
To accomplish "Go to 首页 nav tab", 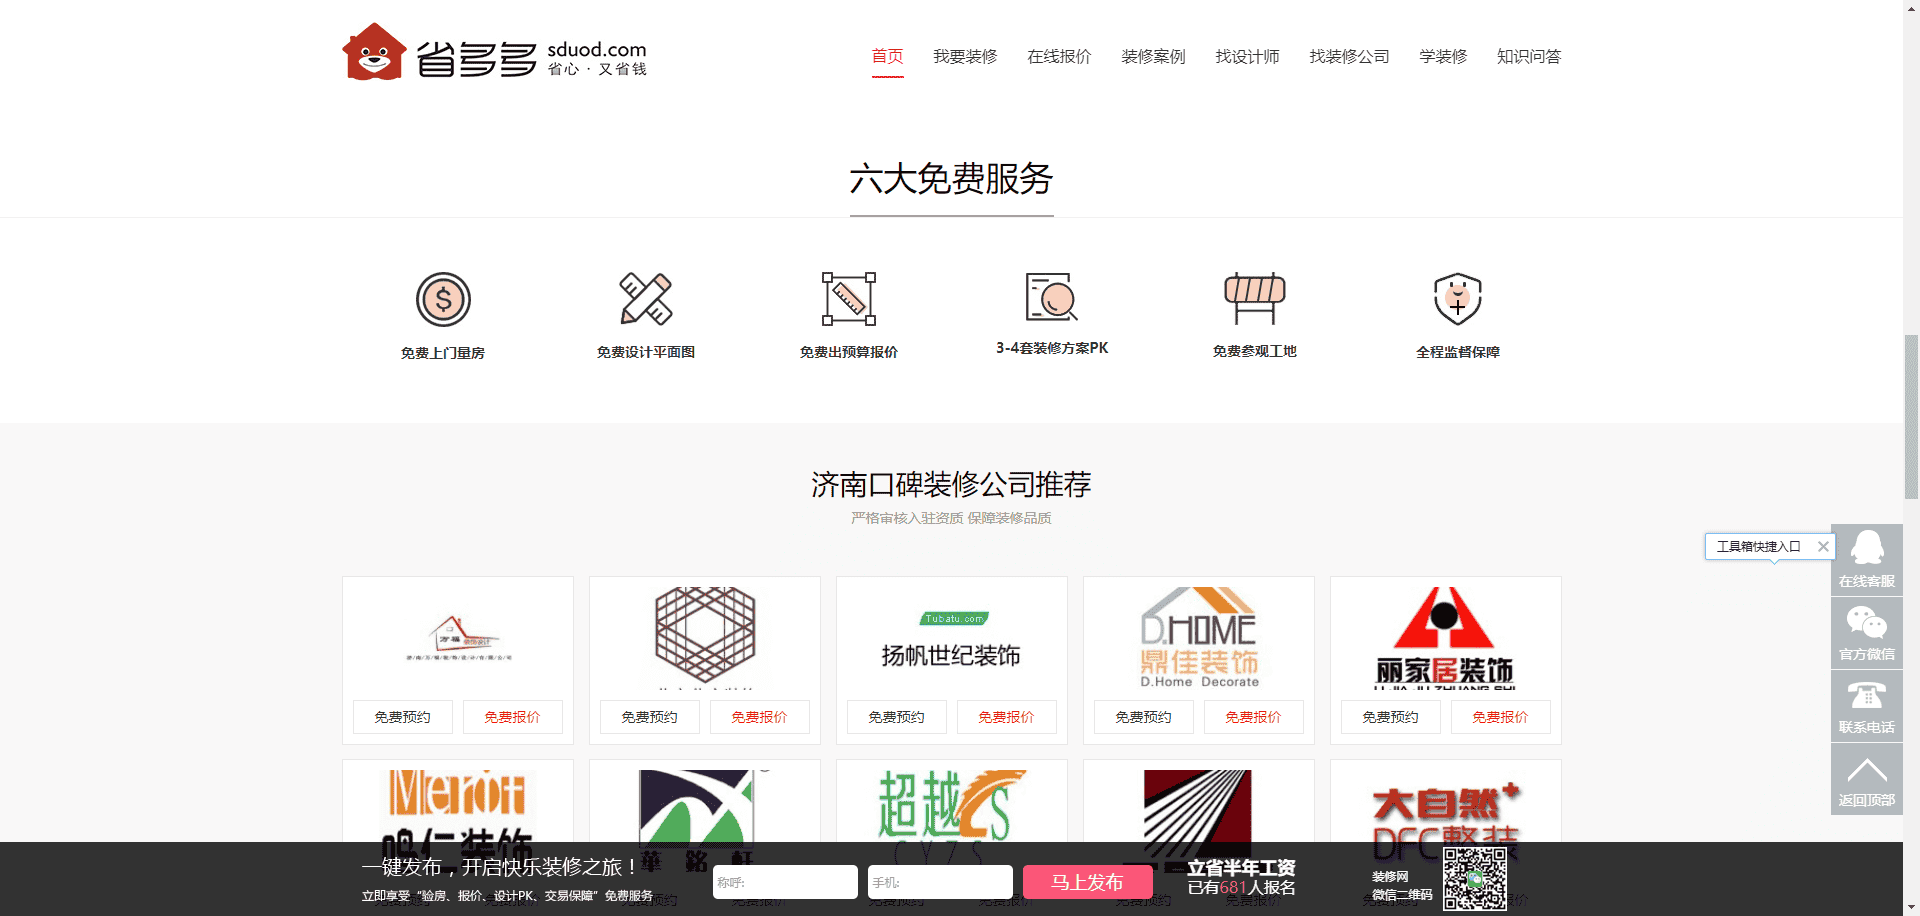I will [x=887, y=56].
